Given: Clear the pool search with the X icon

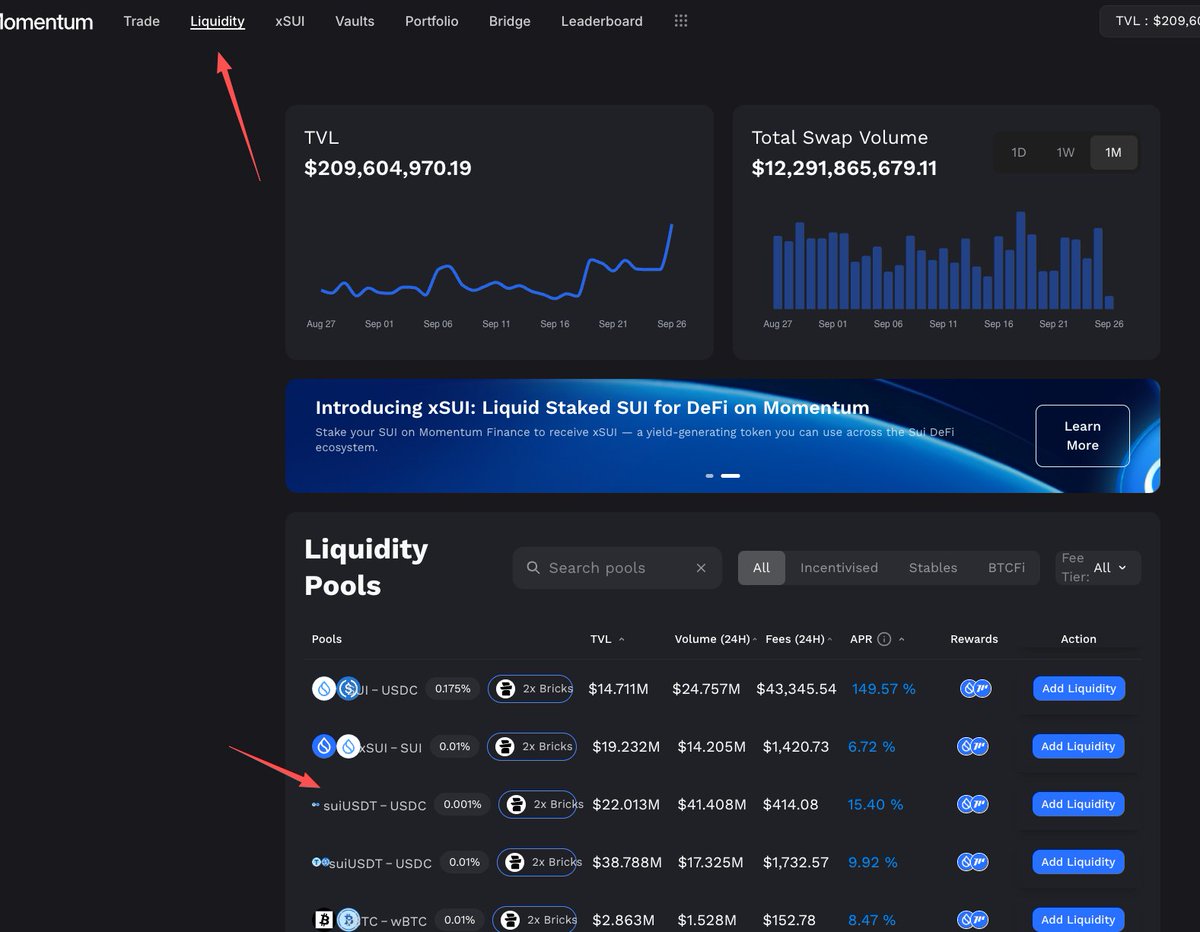Looking at the screenshot, I should pos(701,568).
